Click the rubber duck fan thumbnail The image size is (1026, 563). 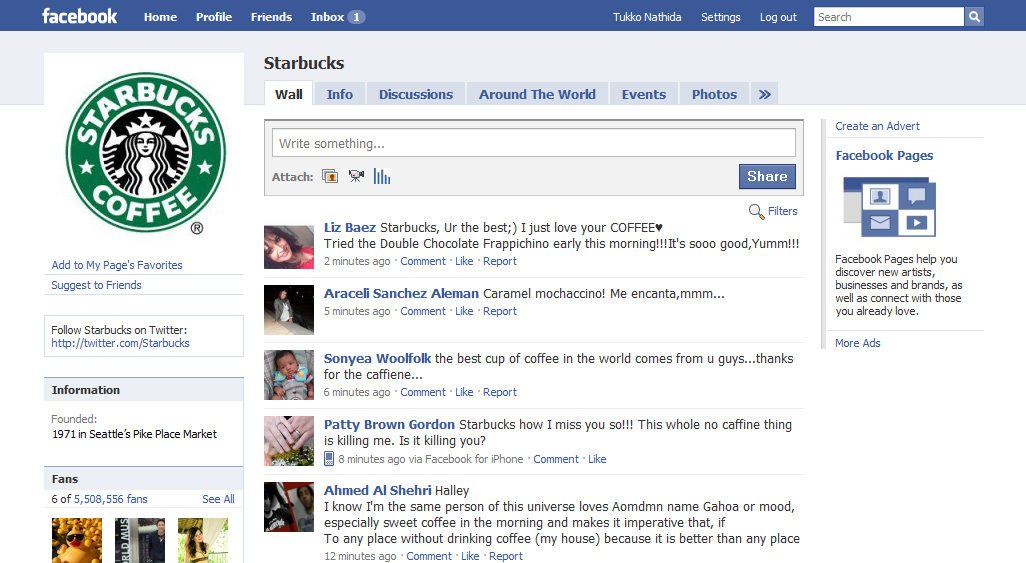click(77, 541)
